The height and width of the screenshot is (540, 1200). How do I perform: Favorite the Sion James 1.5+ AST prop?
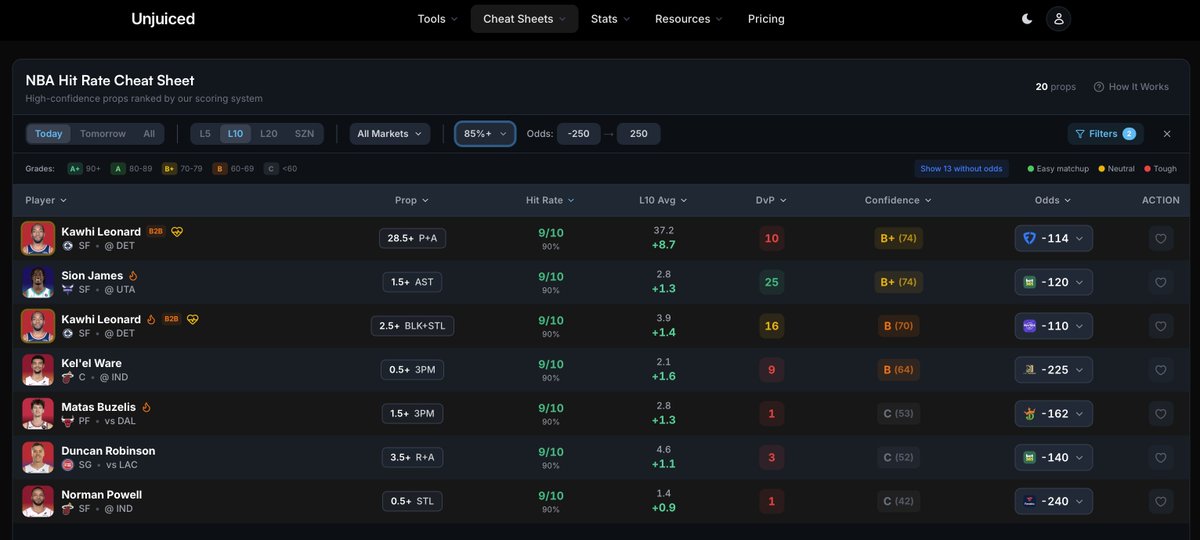point(1160,283)
